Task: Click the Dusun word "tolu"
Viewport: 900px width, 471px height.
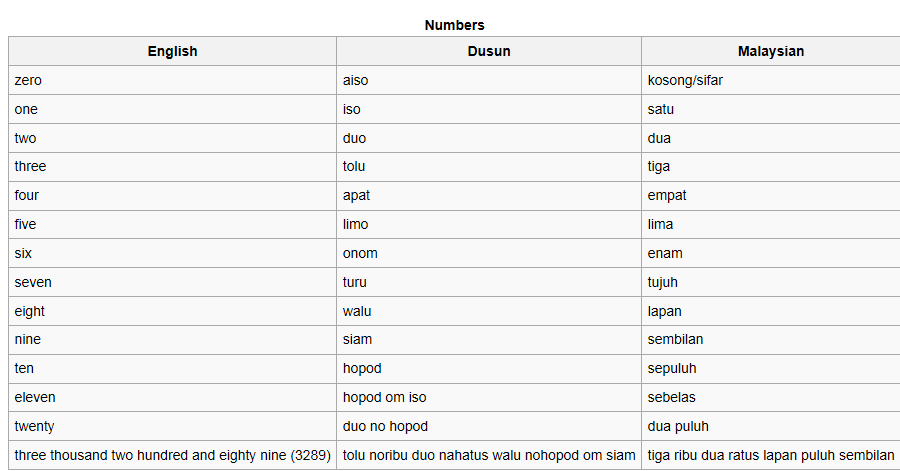Action: click(355, 166)
